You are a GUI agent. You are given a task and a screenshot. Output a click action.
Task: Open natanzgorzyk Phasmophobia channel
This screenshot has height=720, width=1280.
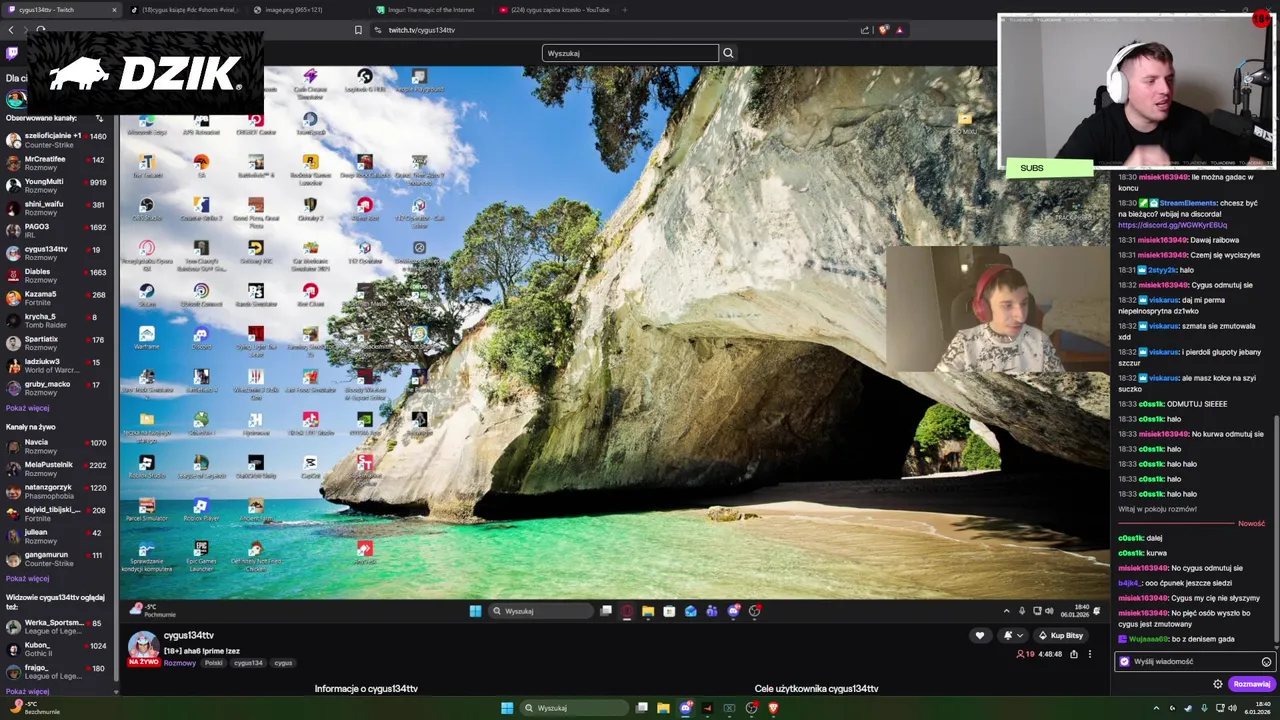pos(57,492)
